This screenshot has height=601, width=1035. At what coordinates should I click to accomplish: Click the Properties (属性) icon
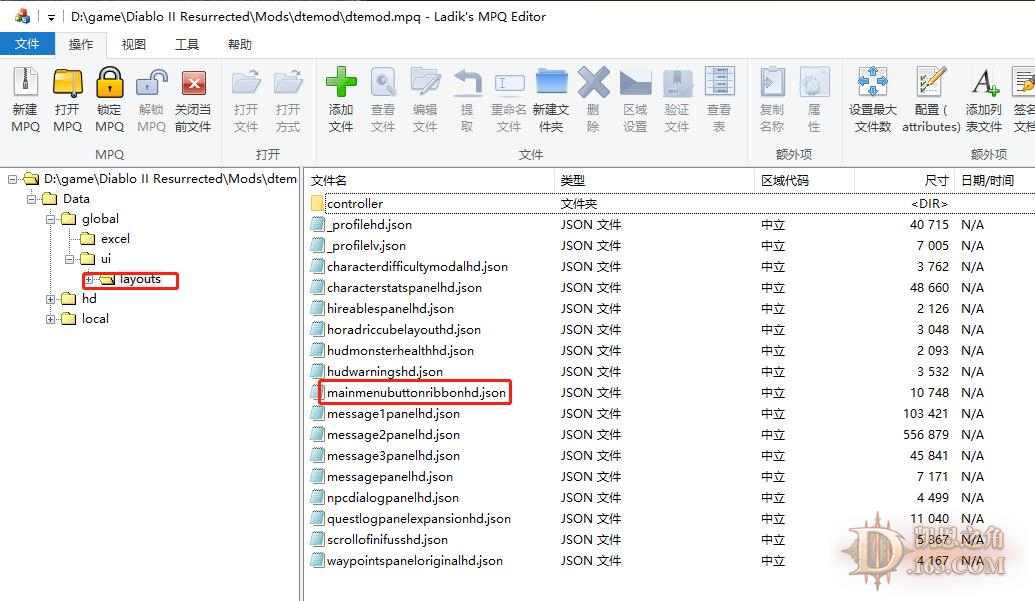click(814, 82)
